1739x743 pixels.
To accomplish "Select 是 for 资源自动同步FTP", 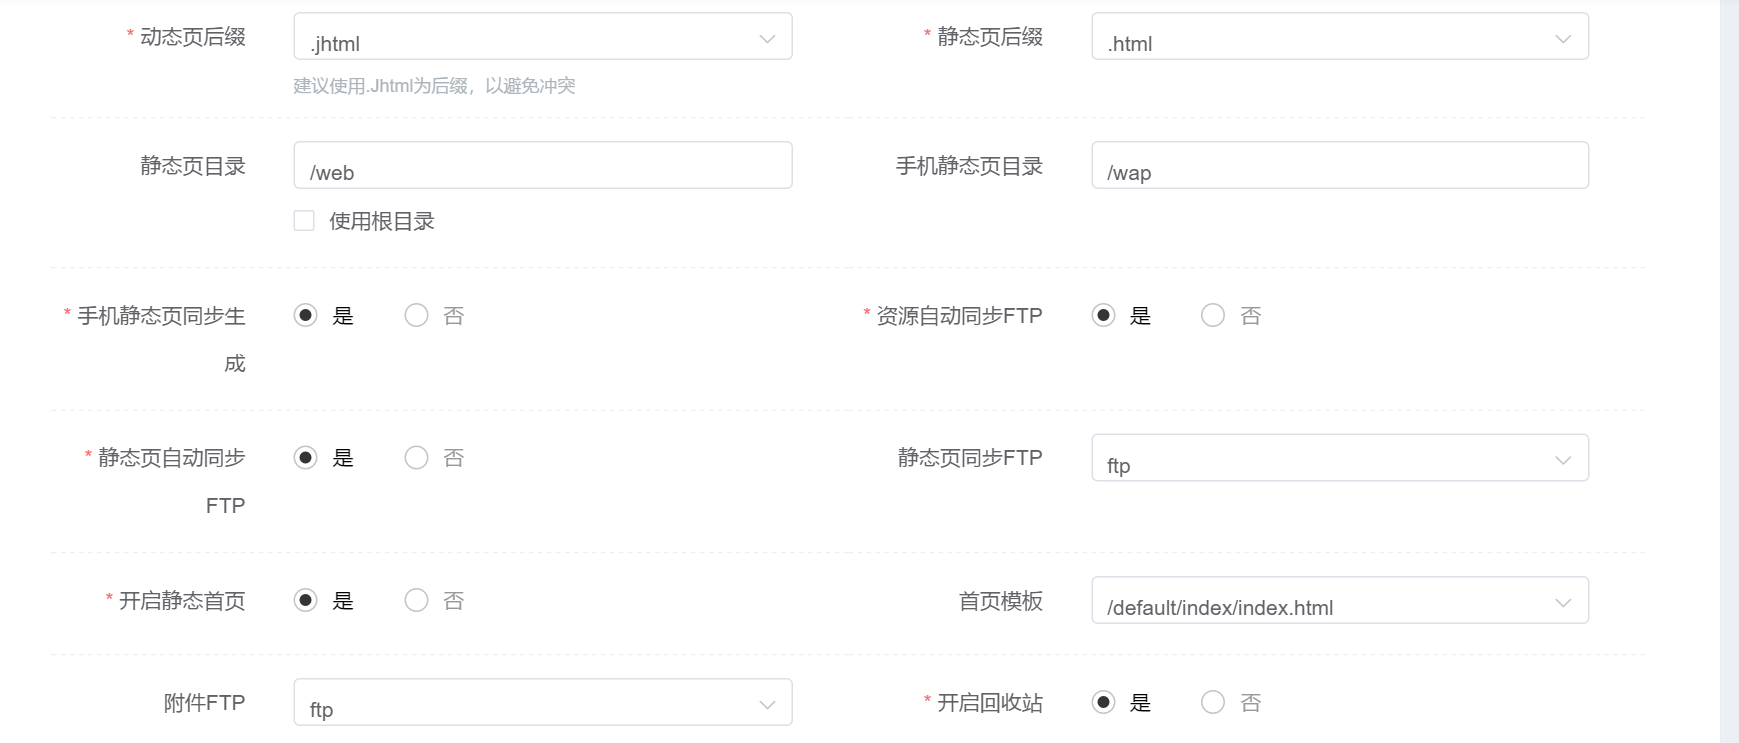I will point(1103,316).
